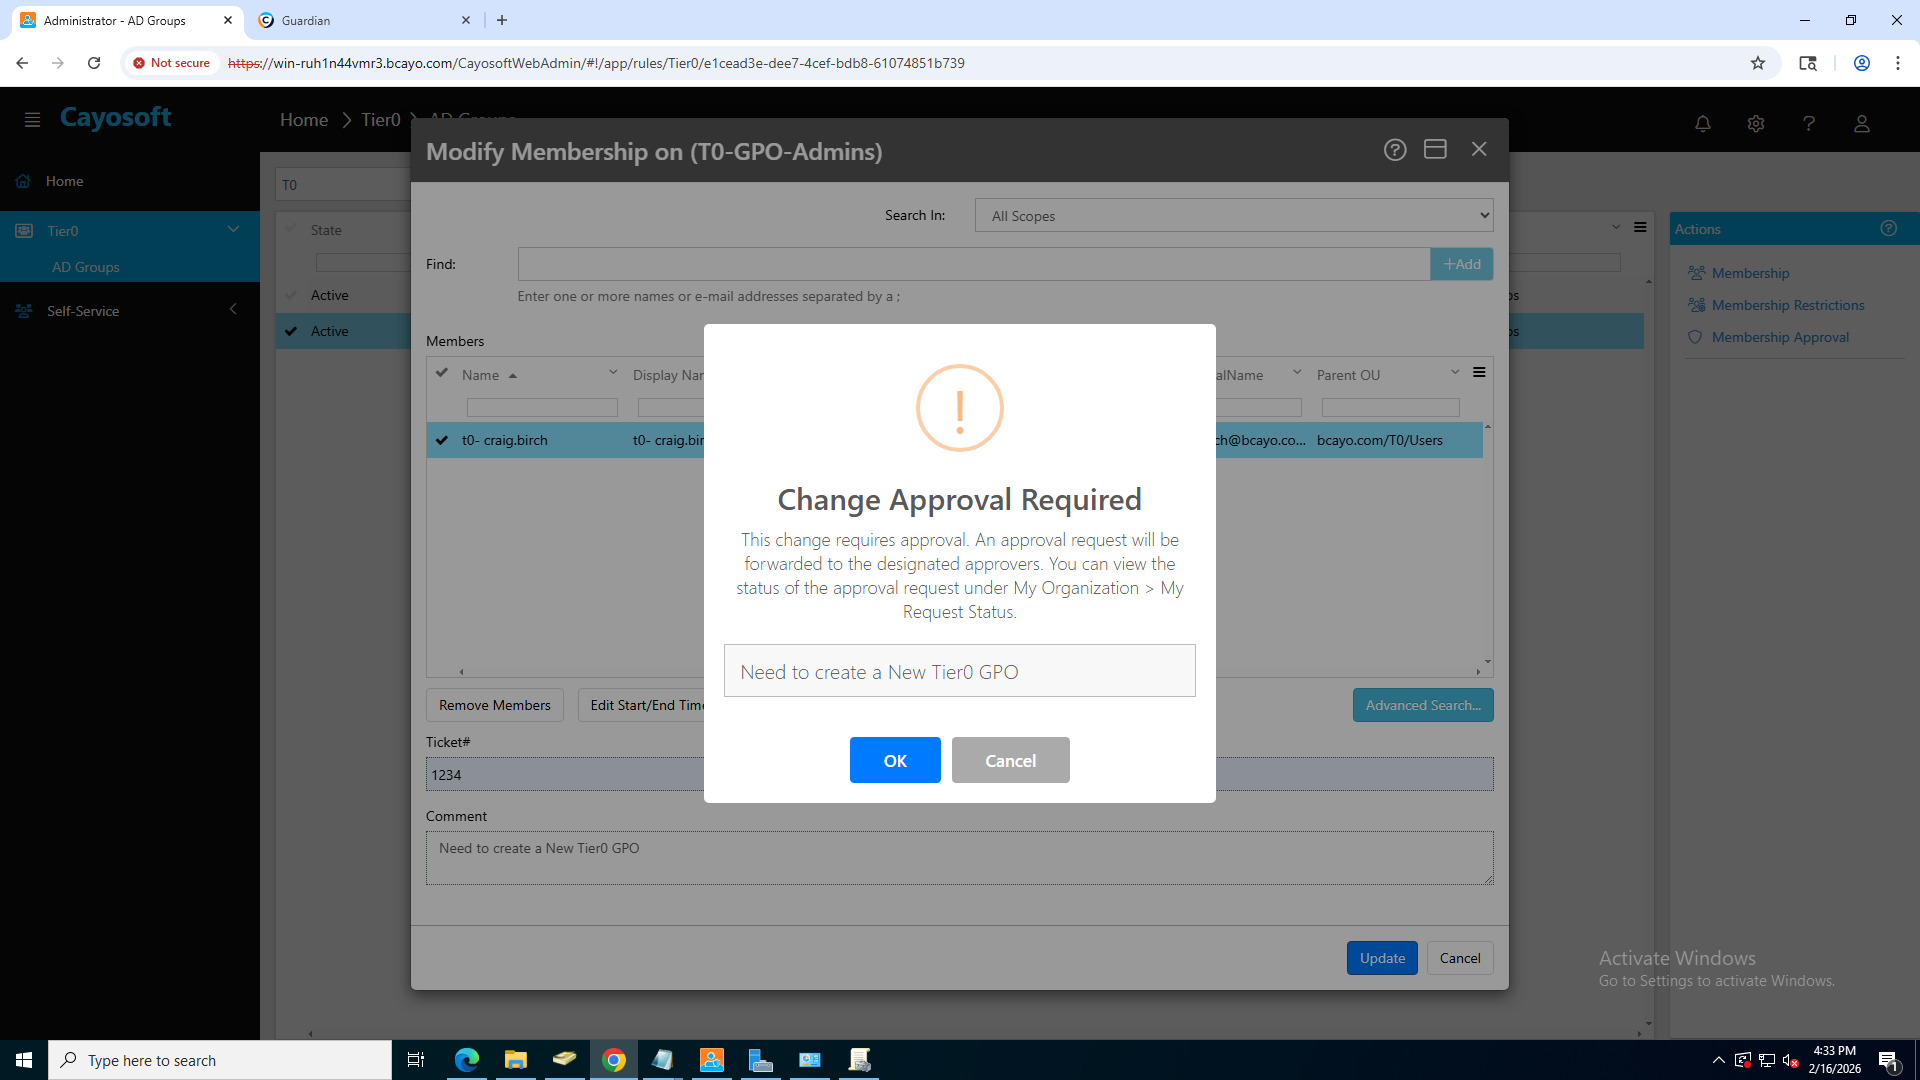Collapse the Tier0 sidebar section
Image resolution: width=1920 pixels, height=1080 pixels.
click(233, 230)
